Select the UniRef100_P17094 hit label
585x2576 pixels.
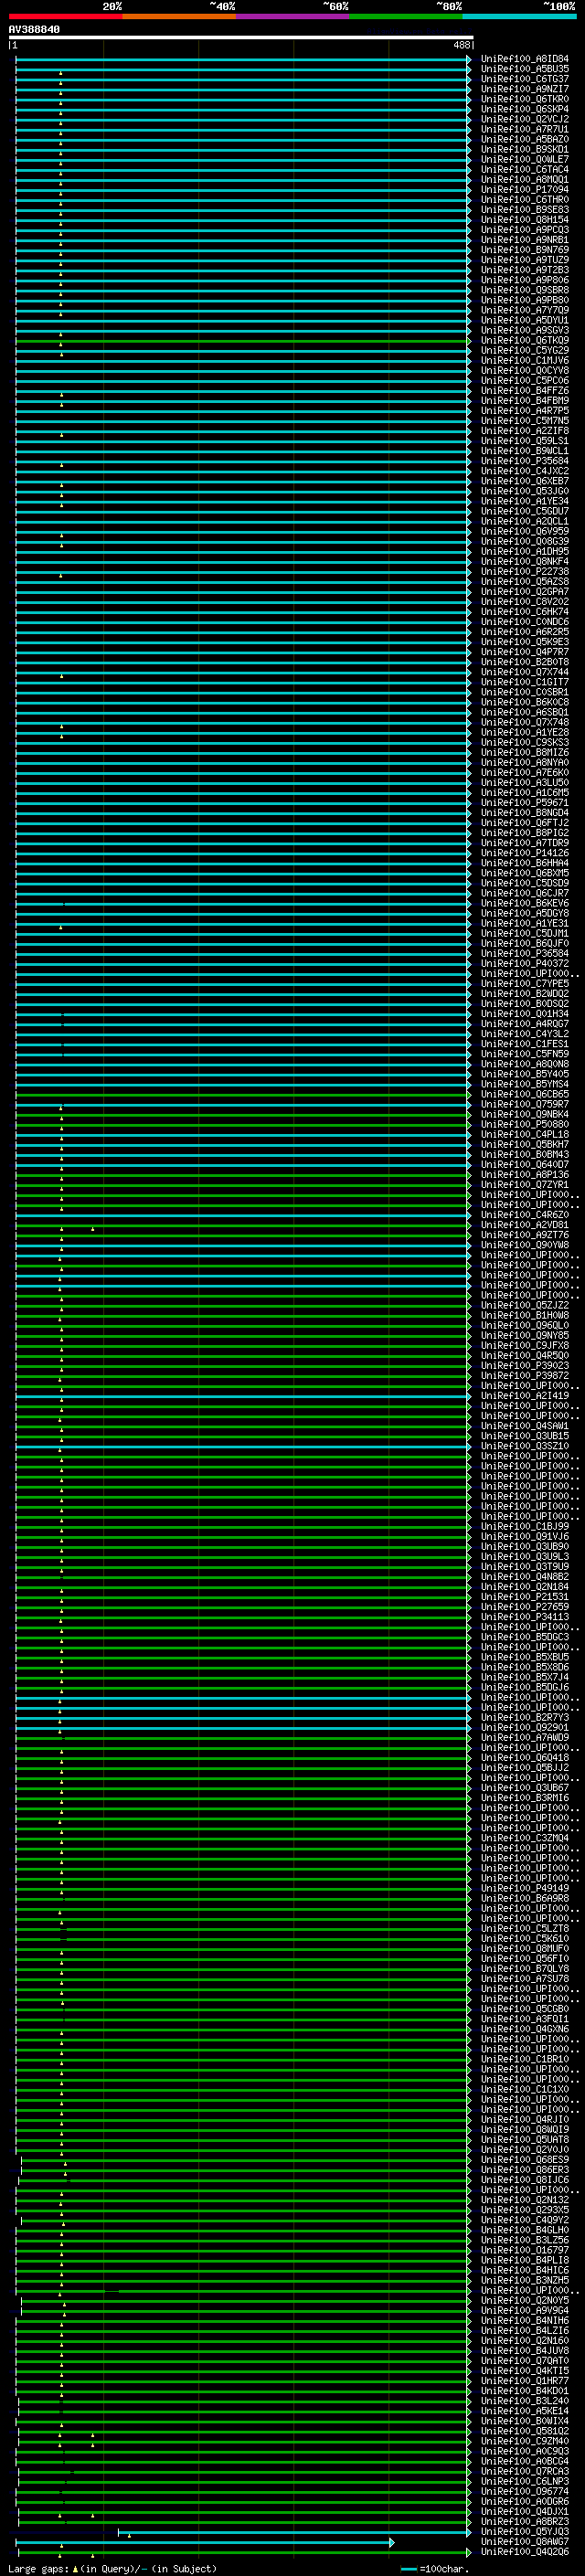[524, 190]
